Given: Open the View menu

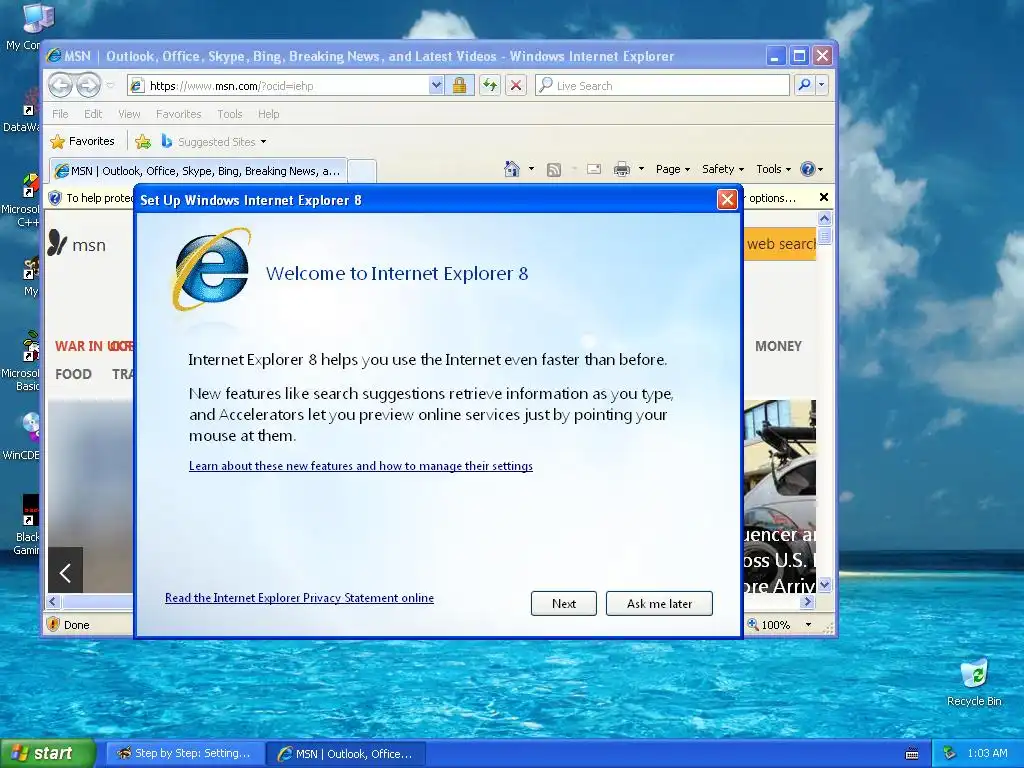Looking at the screenshot, I should click(129, 114).
